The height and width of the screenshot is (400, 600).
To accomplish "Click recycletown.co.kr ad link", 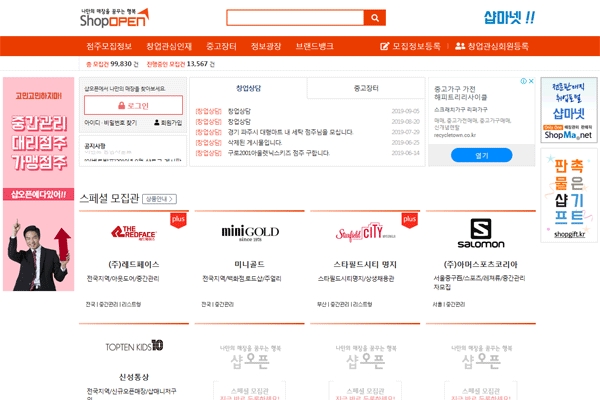I will tap(455, 135).
